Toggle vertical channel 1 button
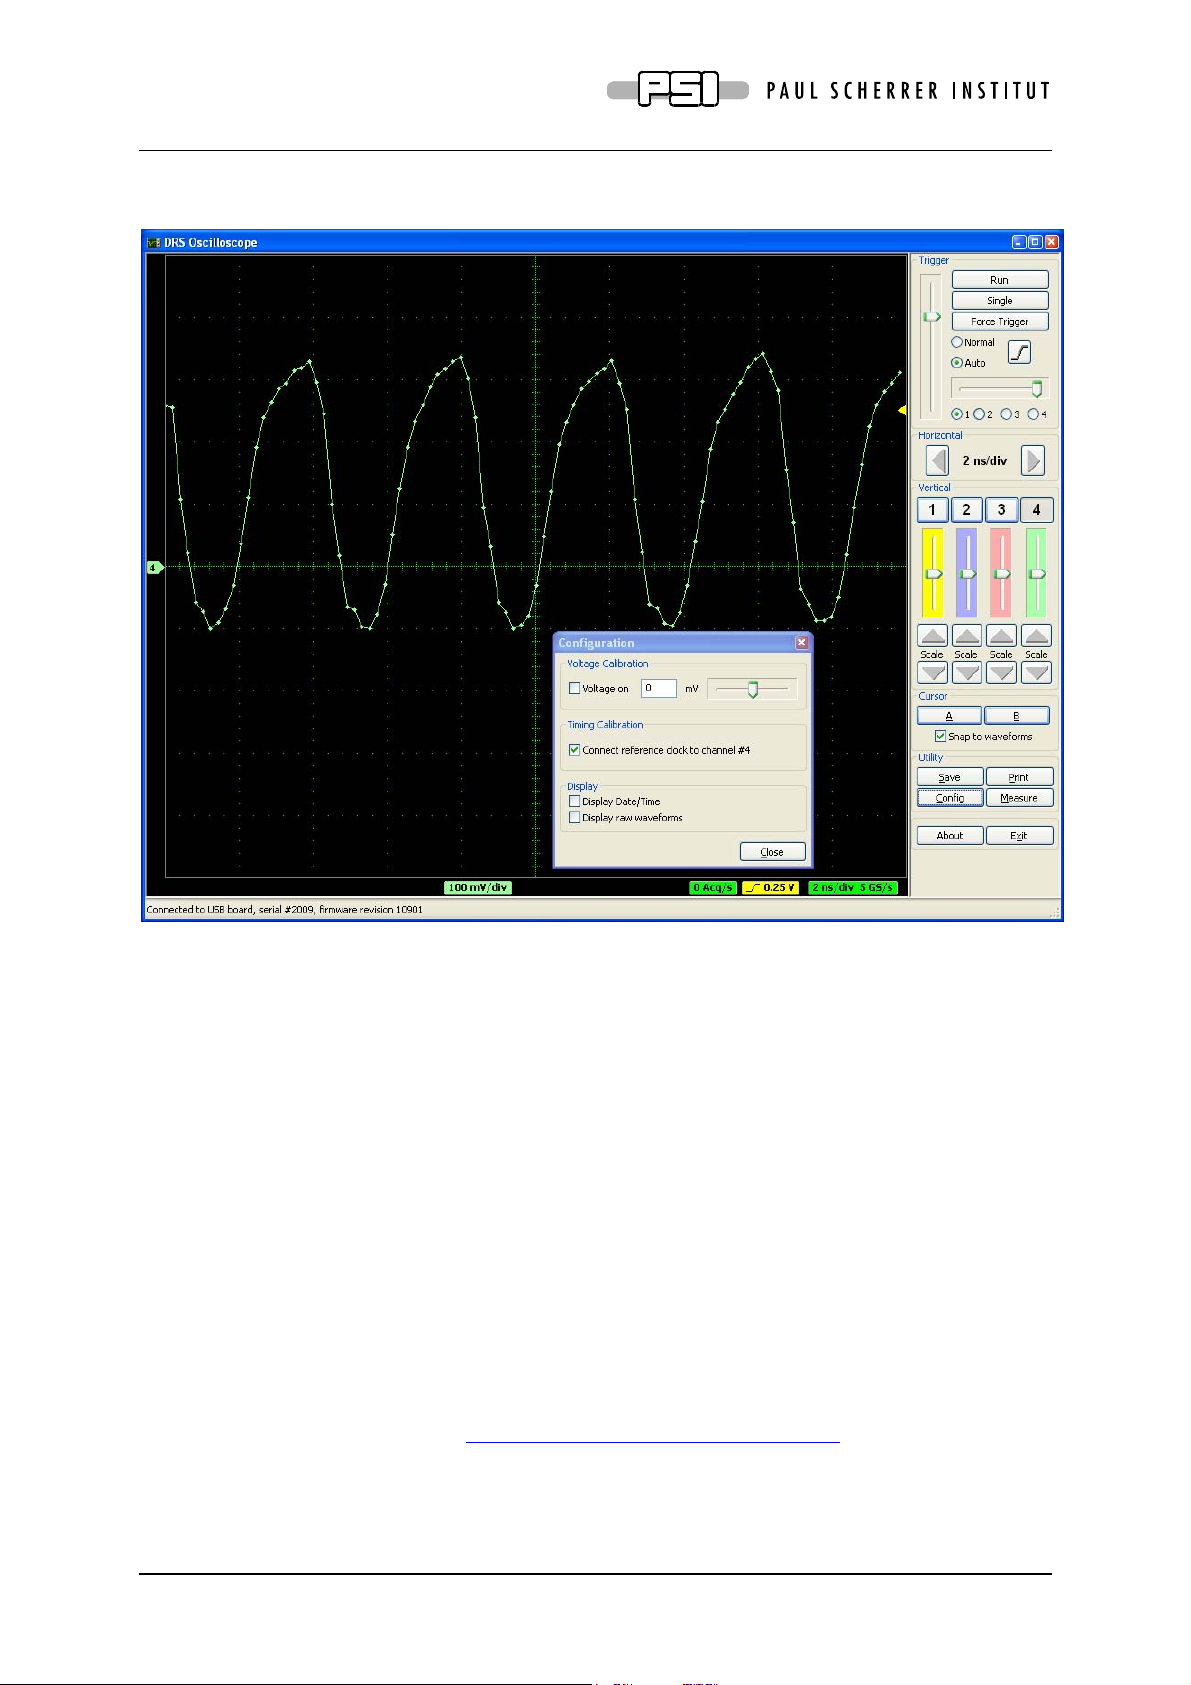Viewport: 1191px width, 1685px height. [932, 510]
